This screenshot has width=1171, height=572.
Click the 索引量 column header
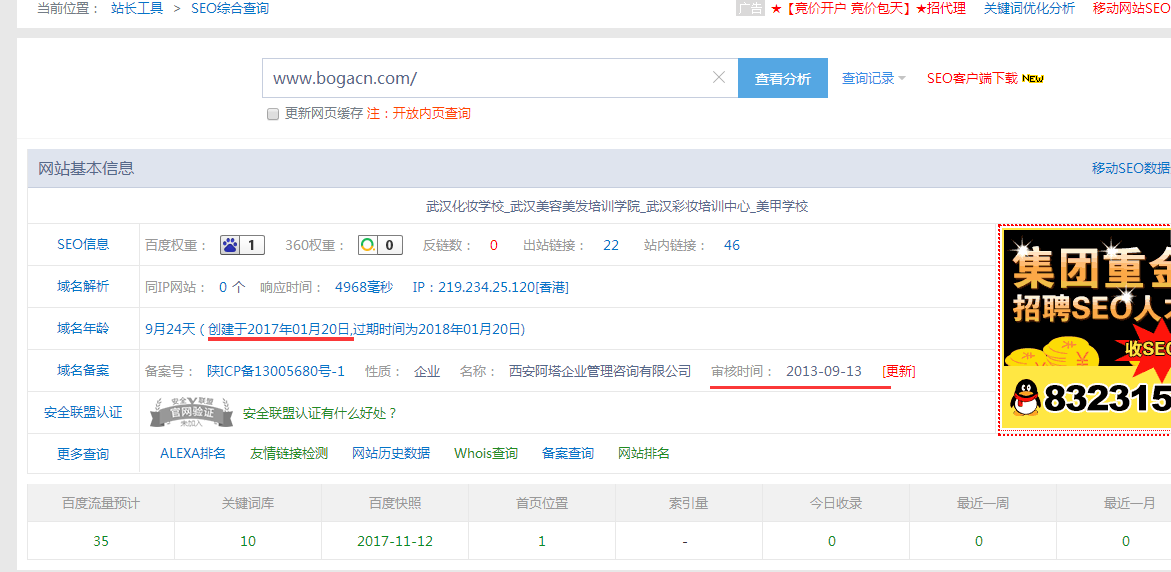pyautogui.click(x=688, y=503)
